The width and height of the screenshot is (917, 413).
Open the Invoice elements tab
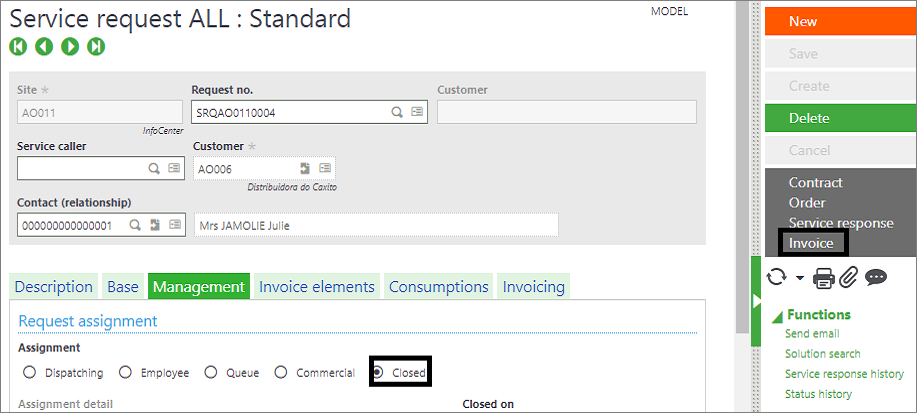pyautogui.click(x=317, y=287)
